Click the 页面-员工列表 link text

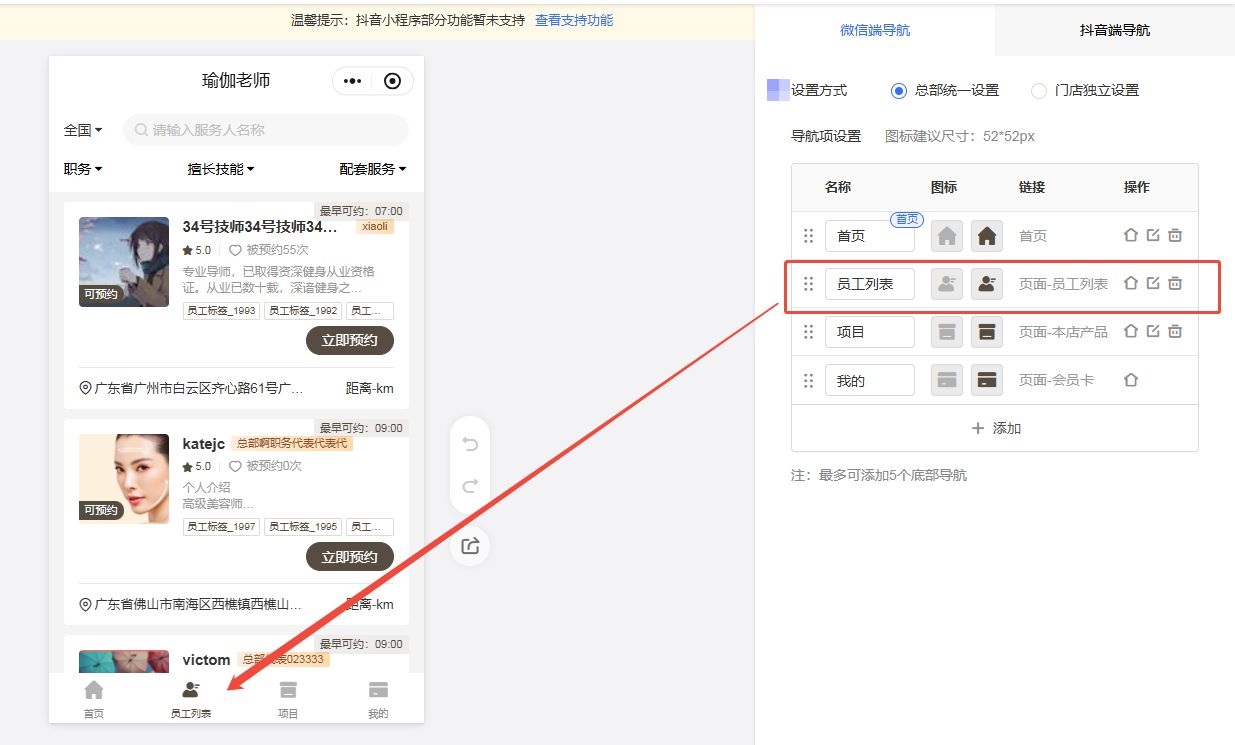point(1063,284)
